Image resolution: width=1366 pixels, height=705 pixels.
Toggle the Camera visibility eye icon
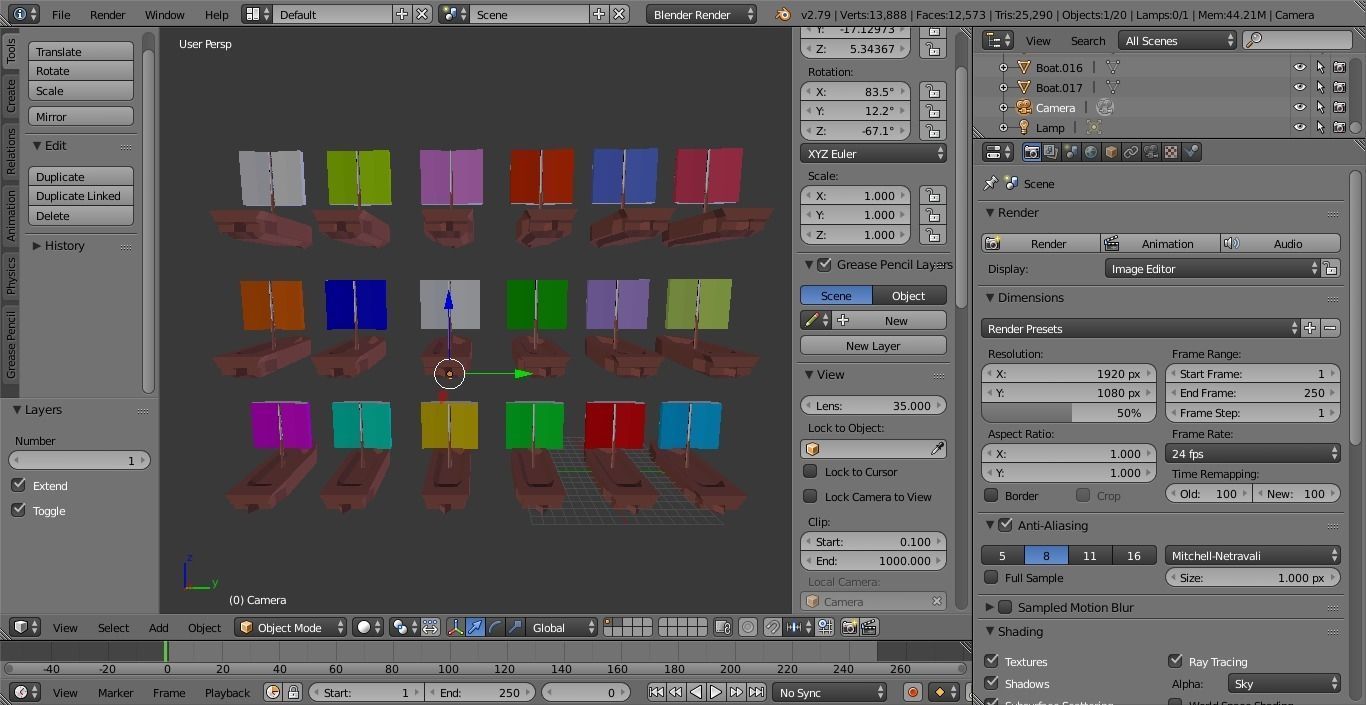coord(1299,107)
